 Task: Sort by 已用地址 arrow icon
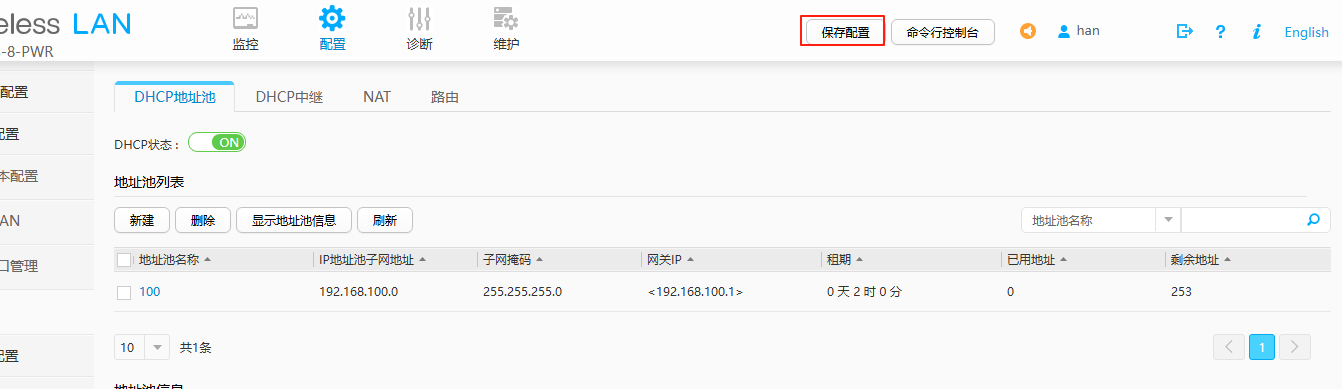pos(1063,260)
